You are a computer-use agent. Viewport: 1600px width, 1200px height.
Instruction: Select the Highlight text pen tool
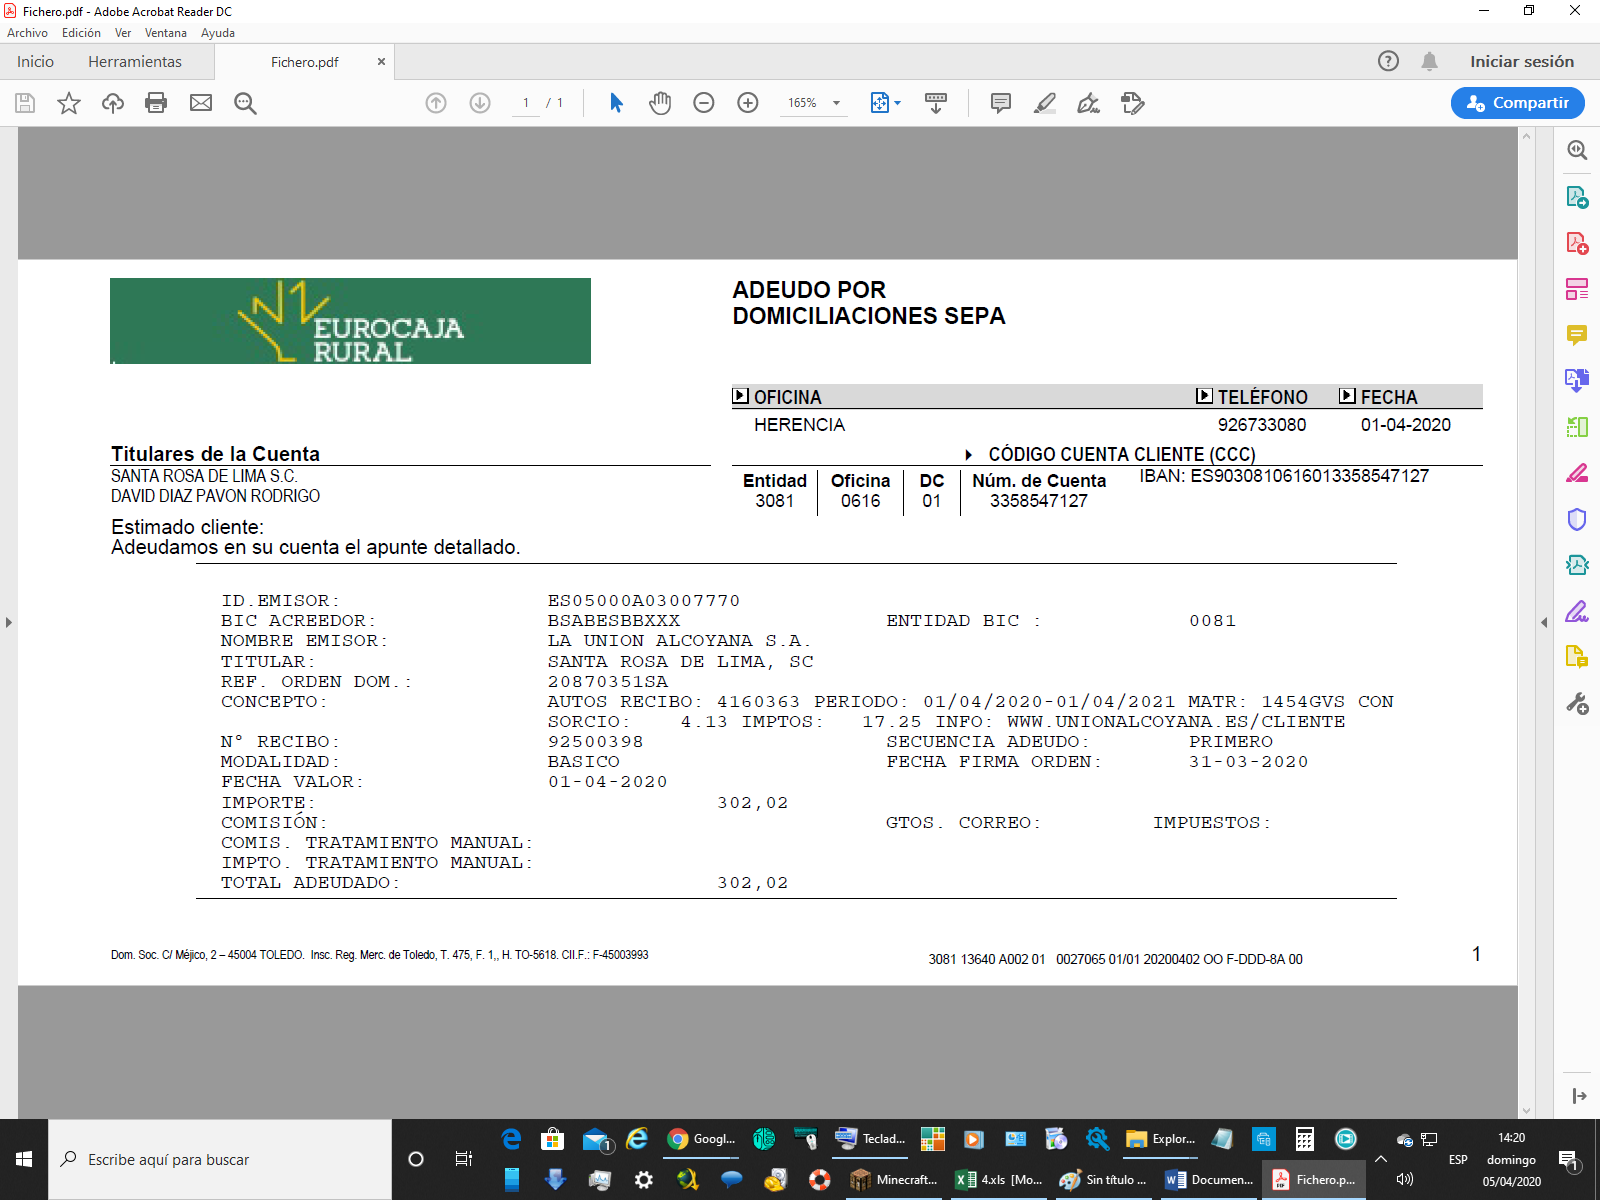coord(1044,103)
